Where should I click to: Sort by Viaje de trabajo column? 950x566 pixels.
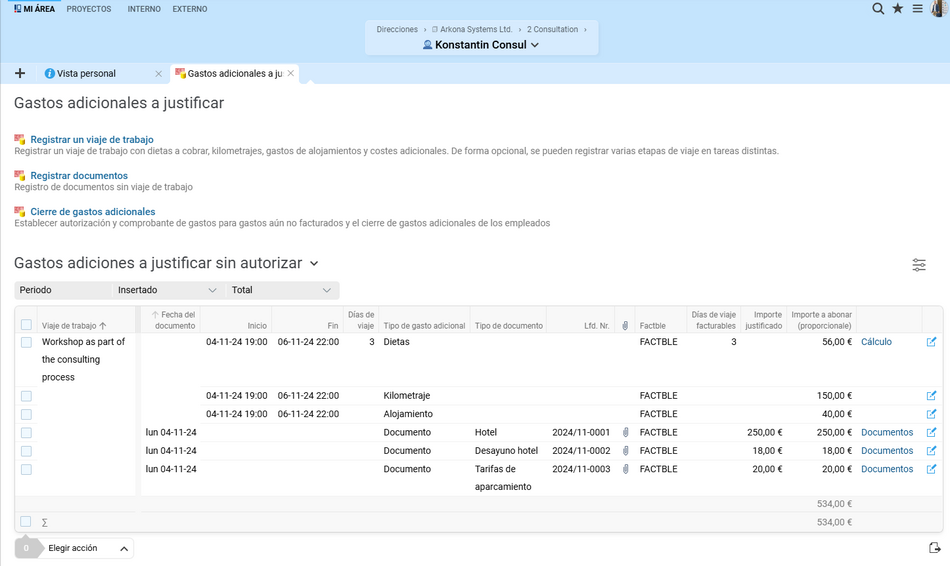74,325
